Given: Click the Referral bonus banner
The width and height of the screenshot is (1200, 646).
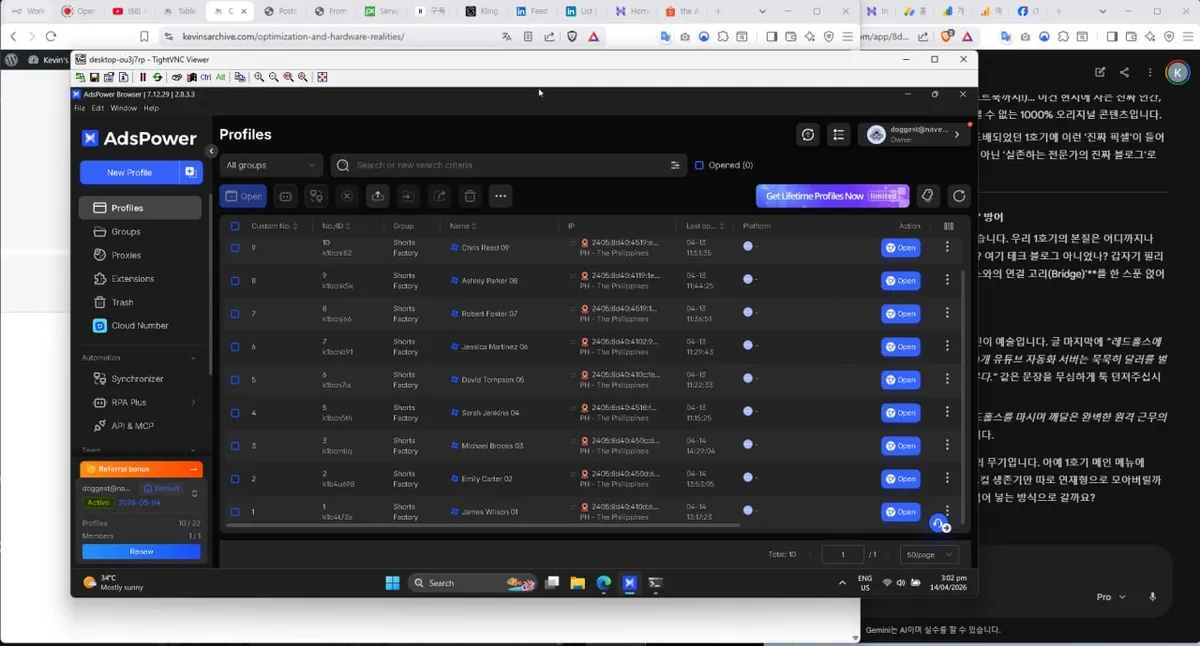Looking at the screenshot, I should point(141,469).
